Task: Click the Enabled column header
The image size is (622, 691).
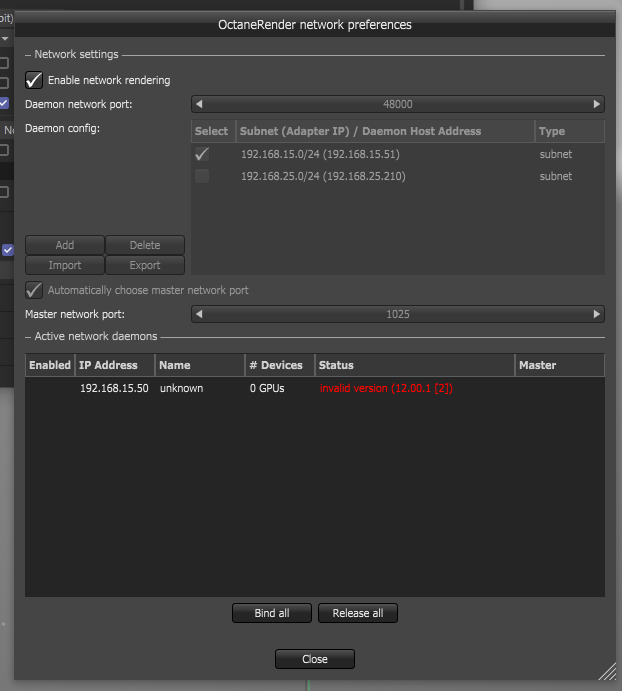Action: [50, 365]
